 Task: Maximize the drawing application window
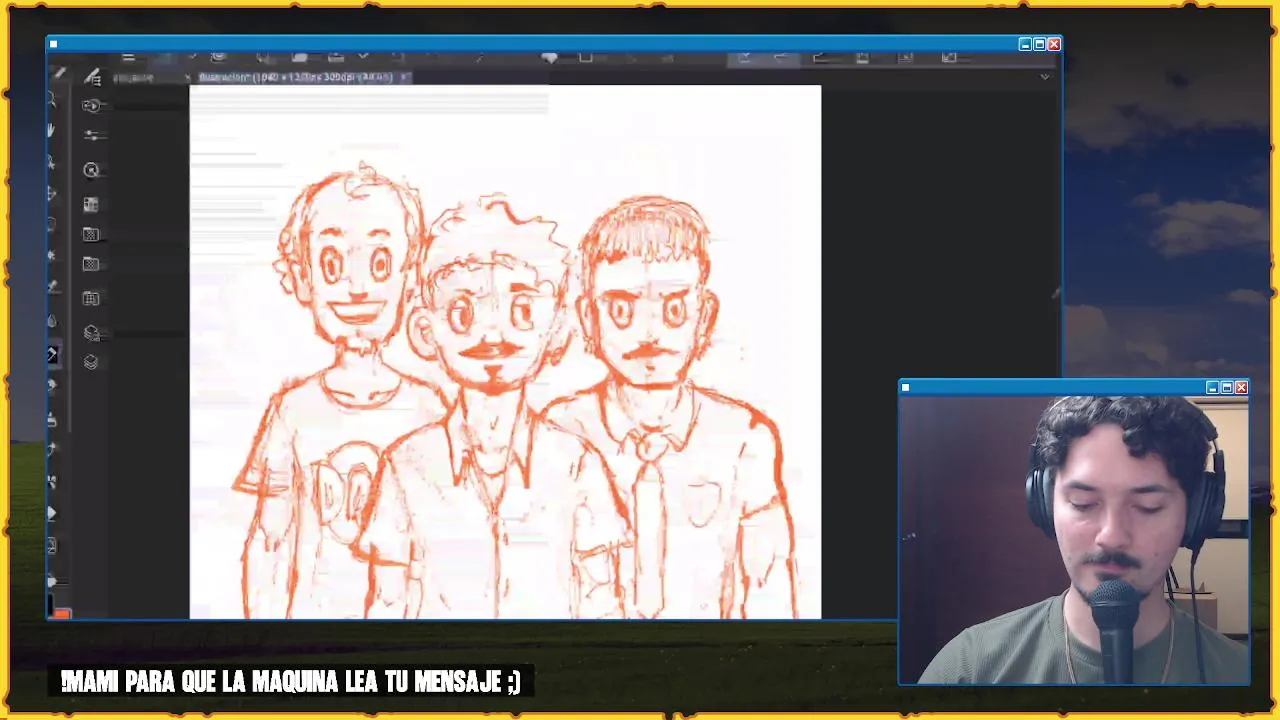point(1039,44)
